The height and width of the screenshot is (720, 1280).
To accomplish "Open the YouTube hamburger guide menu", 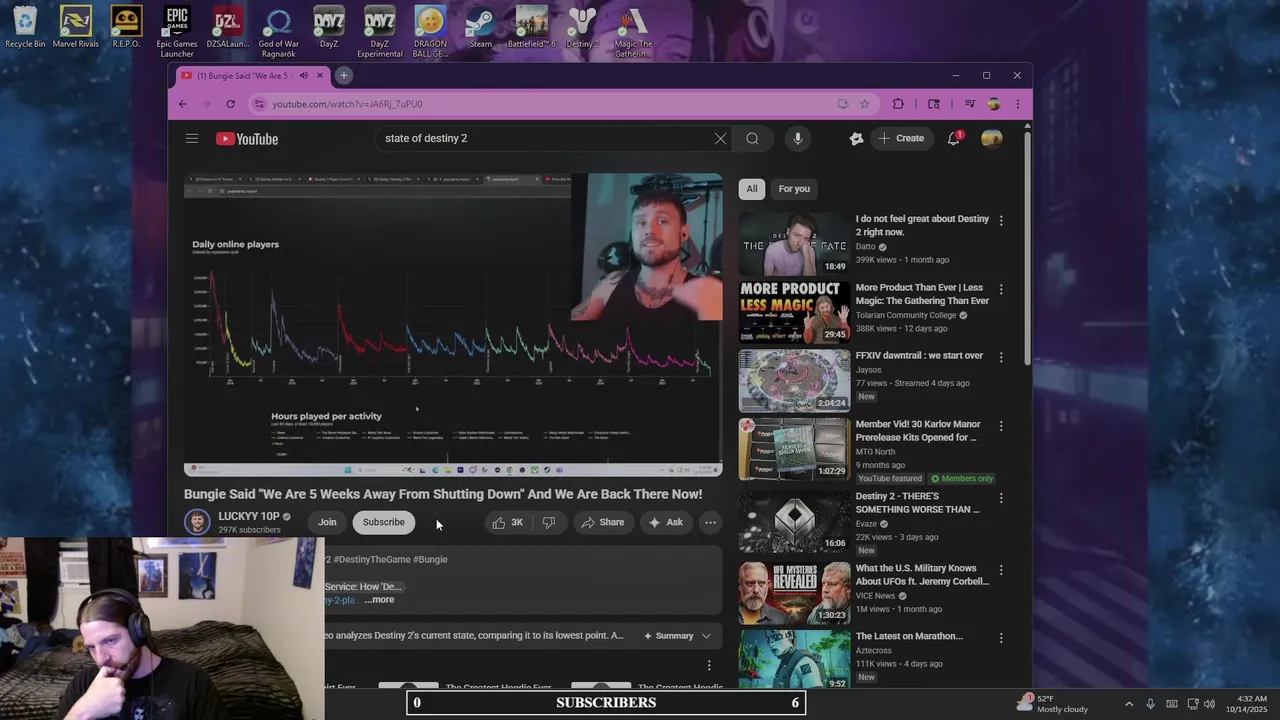I will pos(192,139).
